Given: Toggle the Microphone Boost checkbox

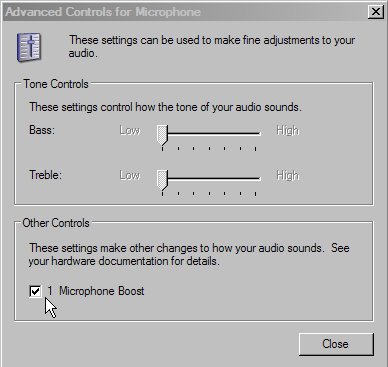Looking at the screenshot, I should (x=35, y=291).
